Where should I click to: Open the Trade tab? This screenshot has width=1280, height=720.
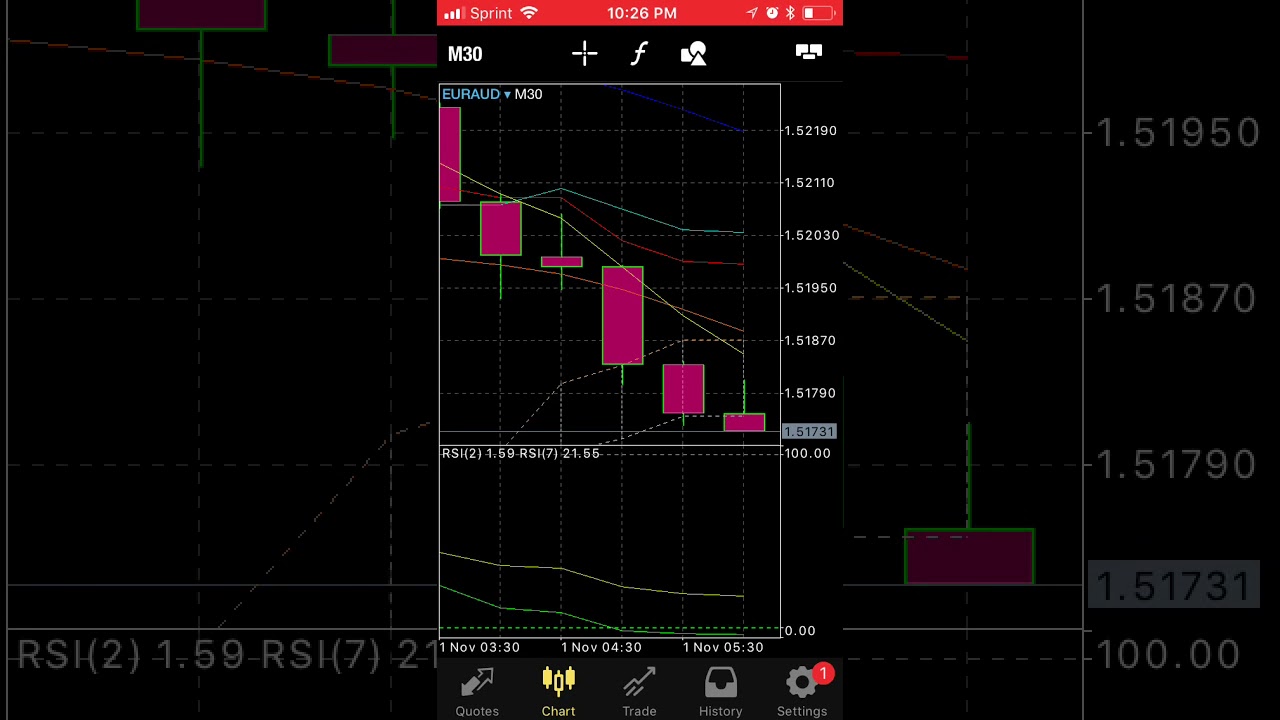[639, 692]
